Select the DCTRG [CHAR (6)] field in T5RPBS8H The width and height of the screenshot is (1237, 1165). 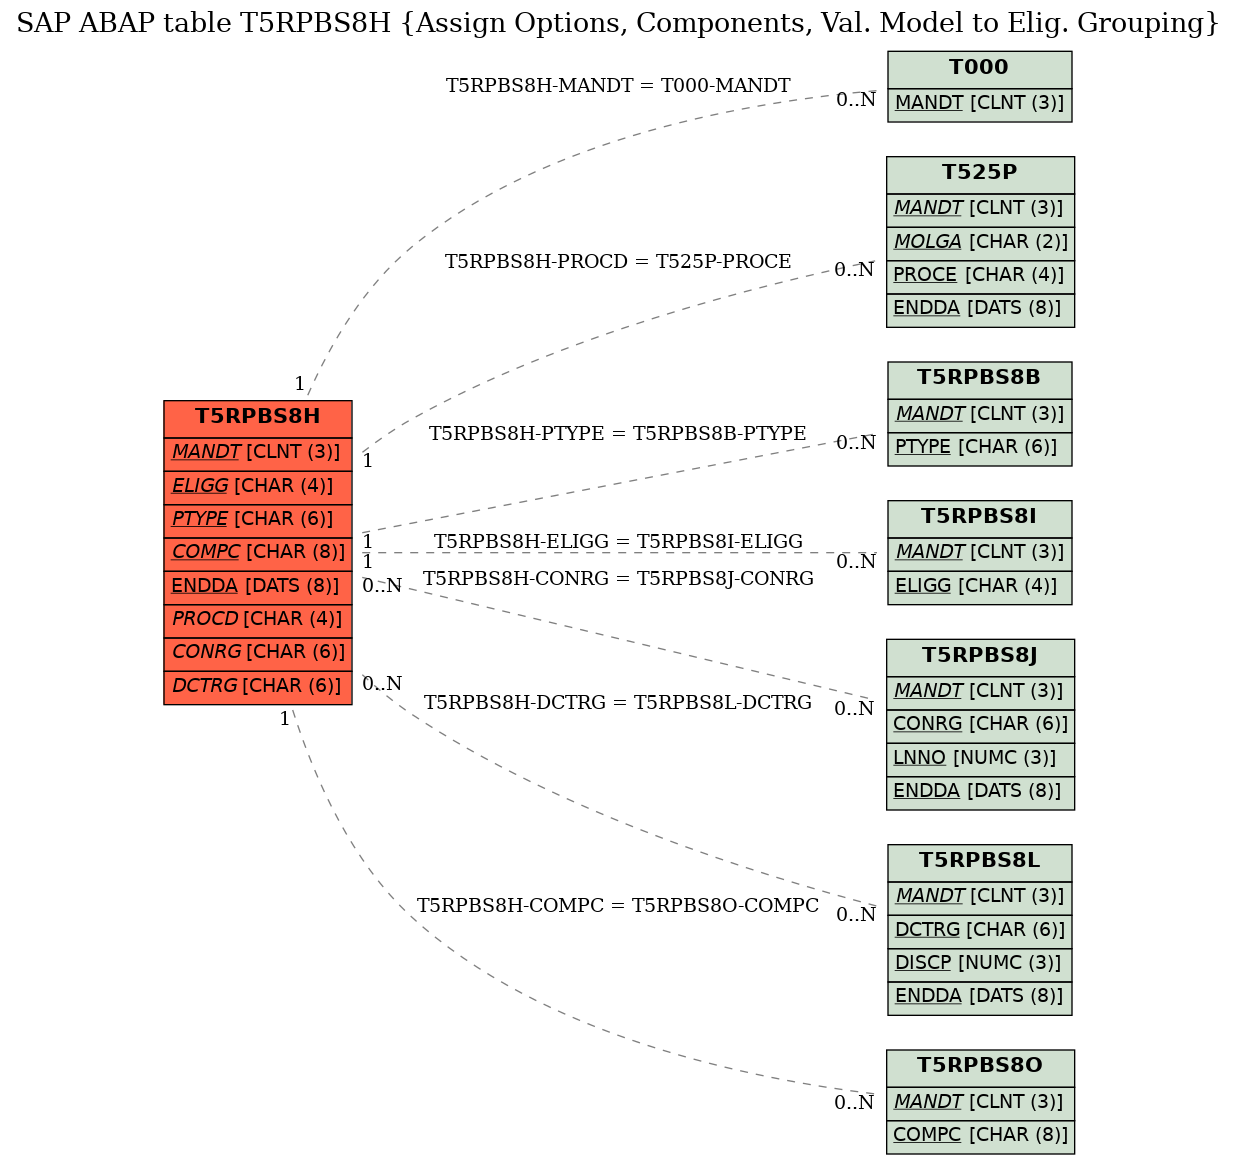[x=258, y=686]
